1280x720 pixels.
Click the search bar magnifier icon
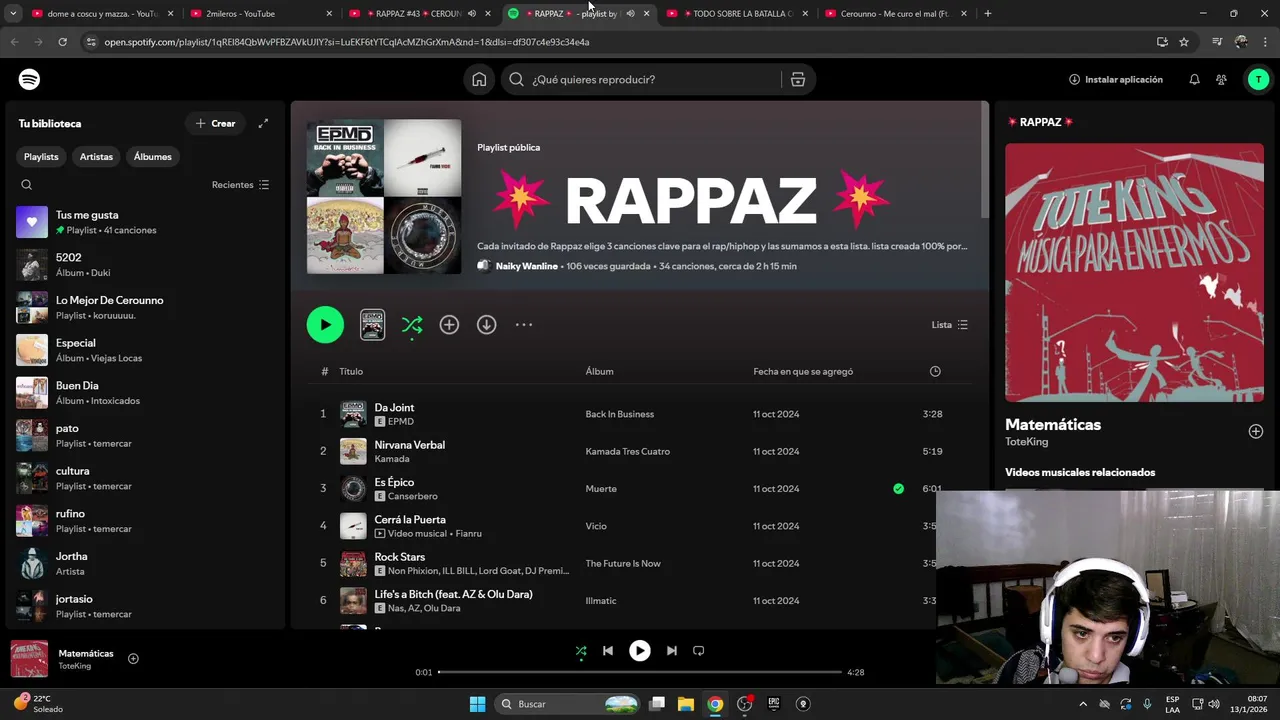coord(517,79)
